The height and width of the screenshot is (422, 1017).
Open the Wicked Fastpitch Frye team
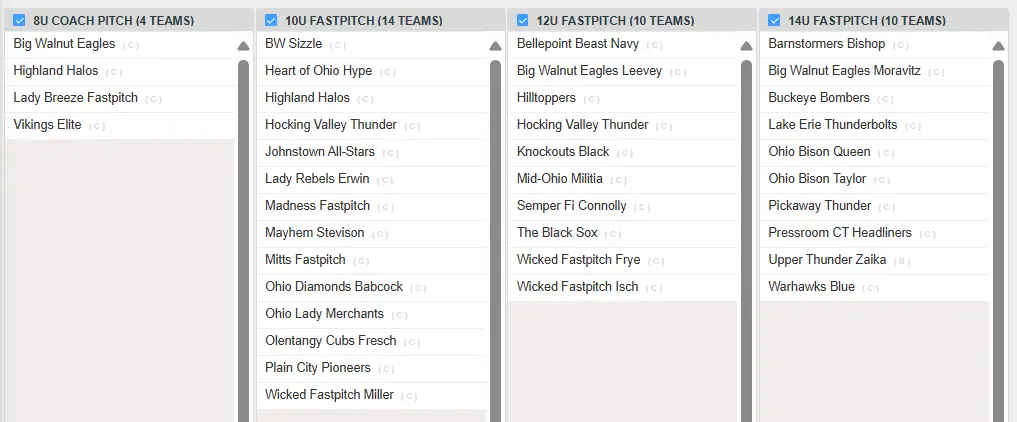pos(578,260)
